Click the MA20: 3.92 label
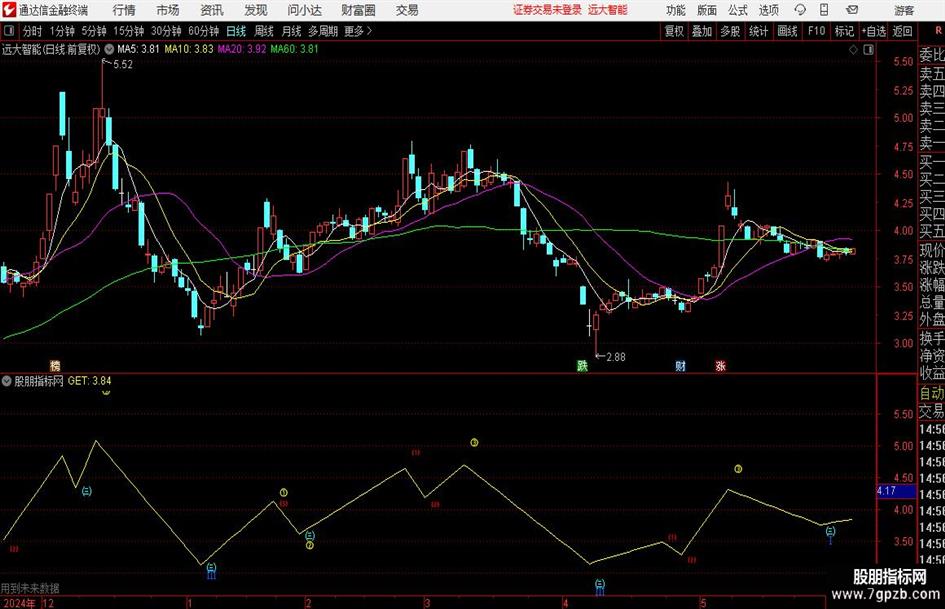The width and height of the screenshot is (945, 609). point(242,49)
